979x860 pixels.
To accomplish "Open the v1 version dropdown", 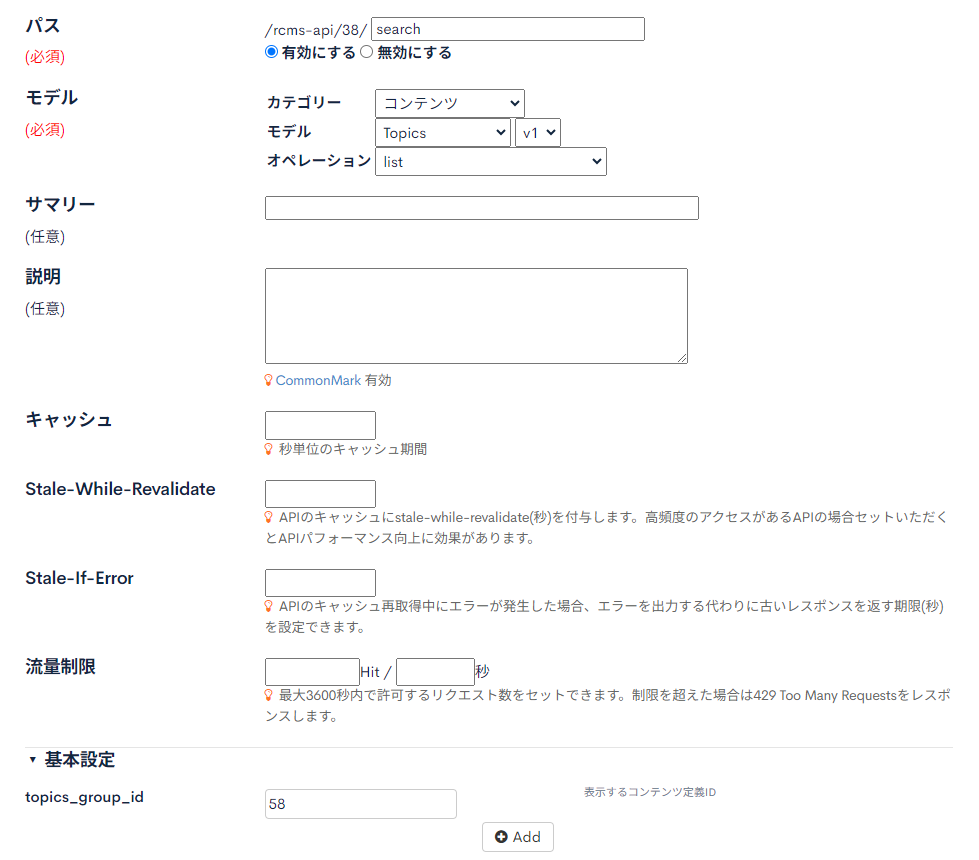I will (x=537, y=133).
